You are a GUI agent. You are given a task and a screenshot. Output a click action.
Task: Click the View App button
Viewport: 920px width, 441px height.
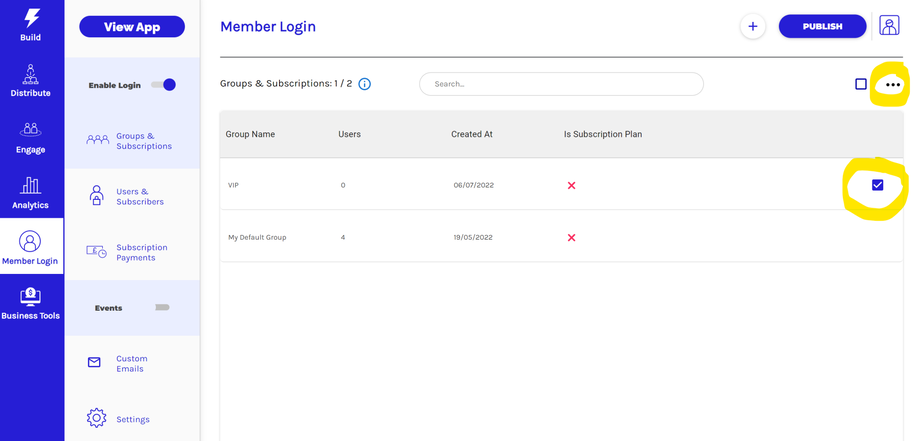click(x=132, y=27)
